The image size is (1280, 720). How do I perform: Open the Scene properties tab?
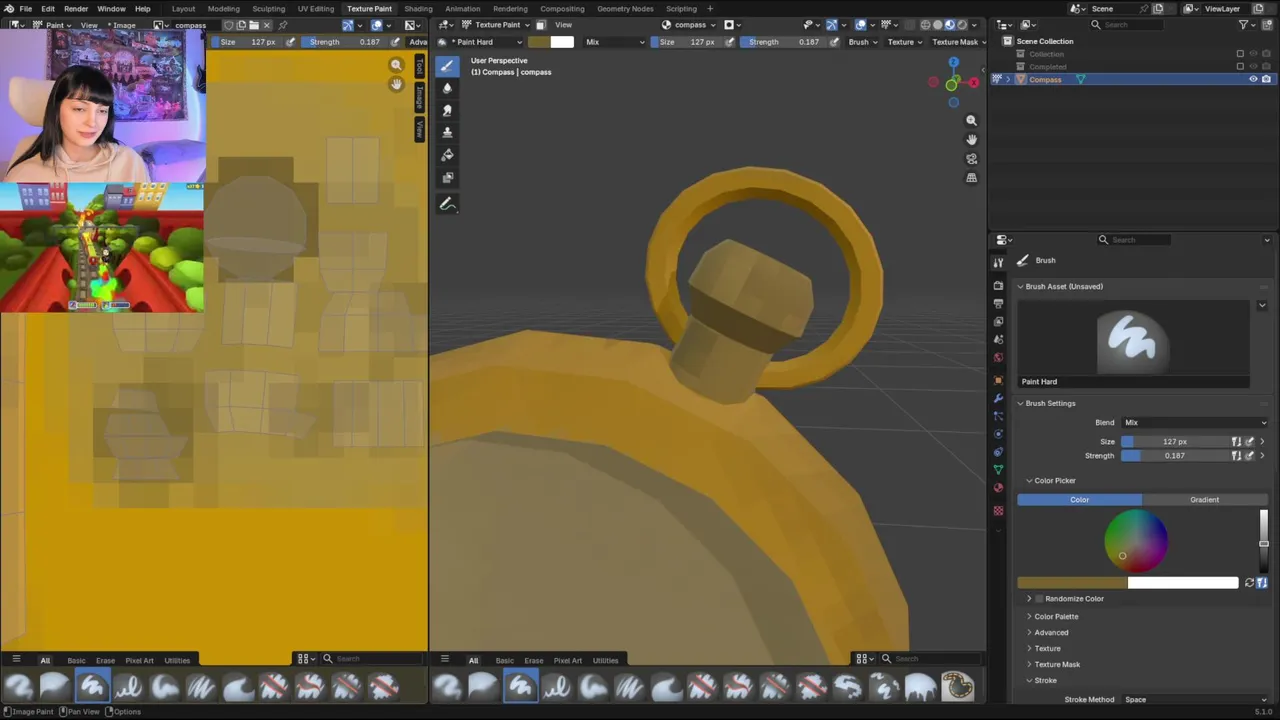pyautogui.click(x=998, y=339)
